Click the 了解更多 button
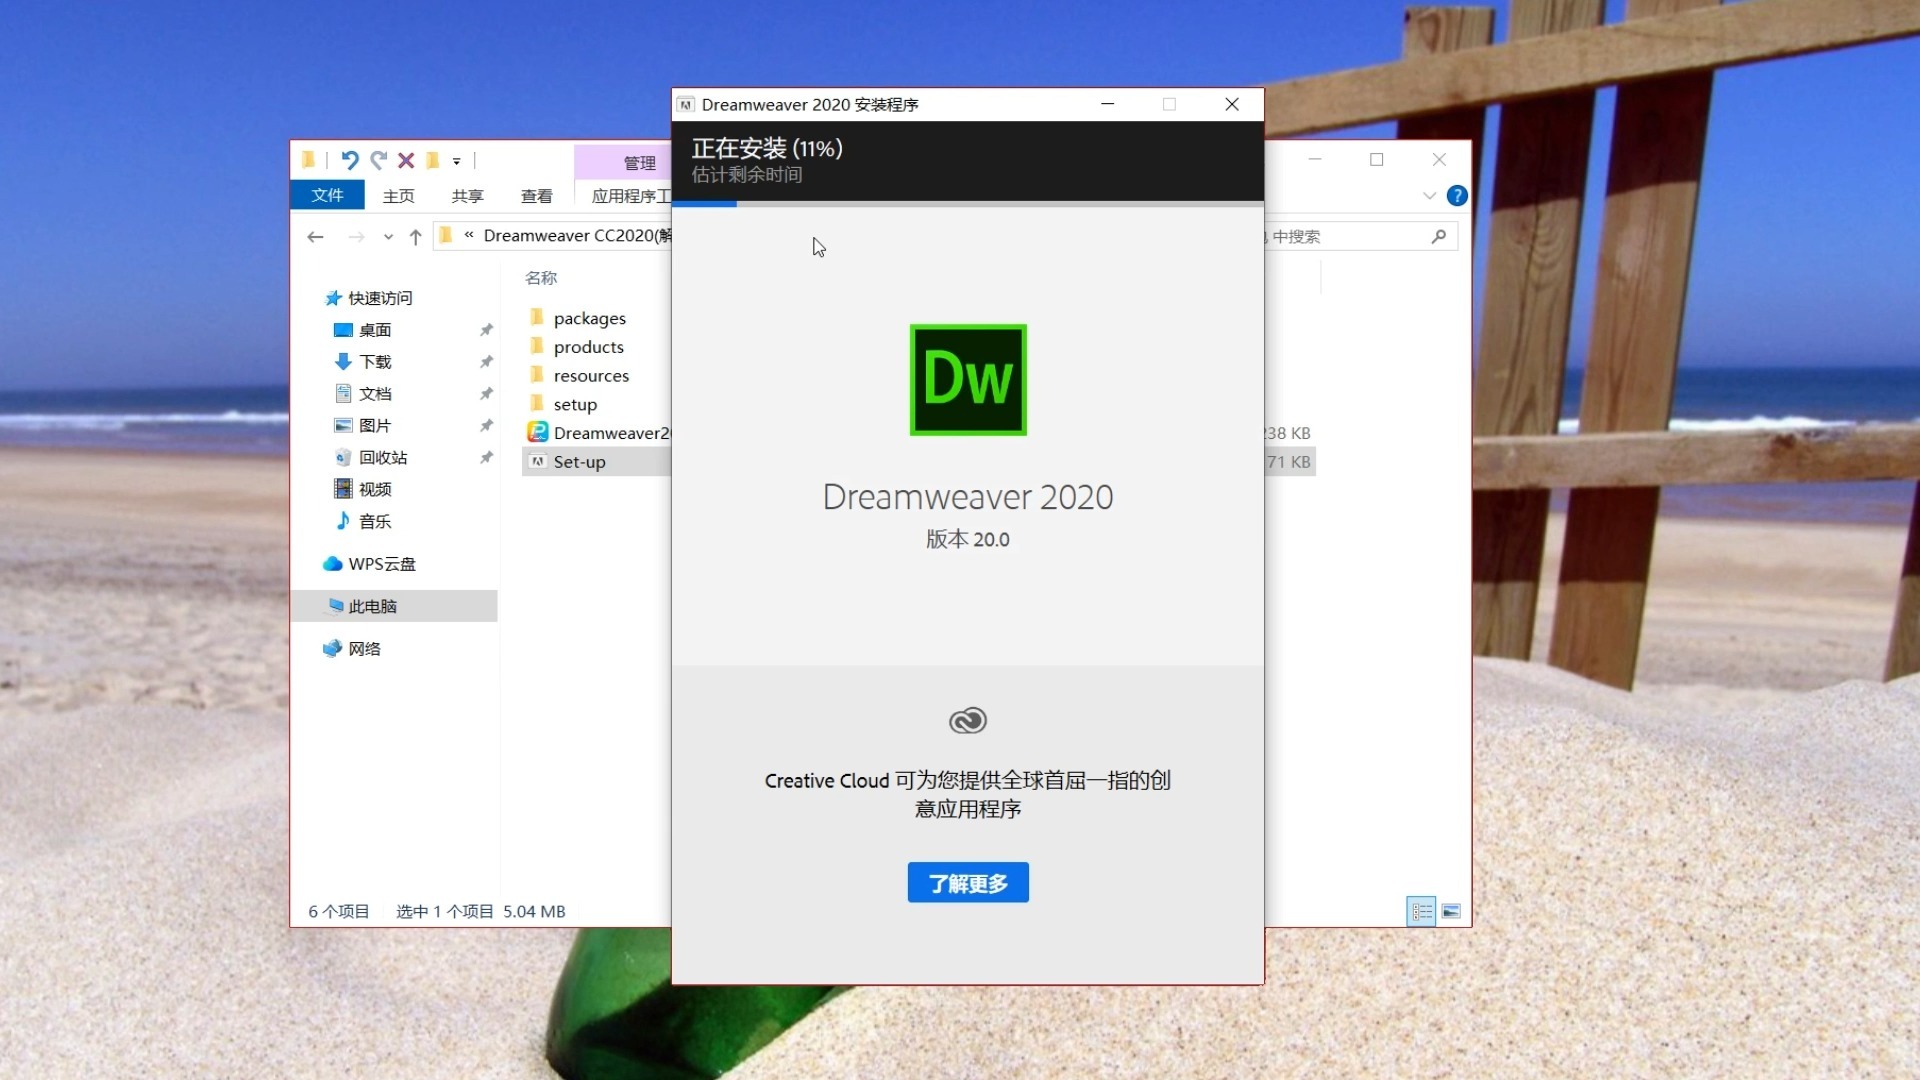Viewport: 1920px width, 1080px height. coord(968,883)
